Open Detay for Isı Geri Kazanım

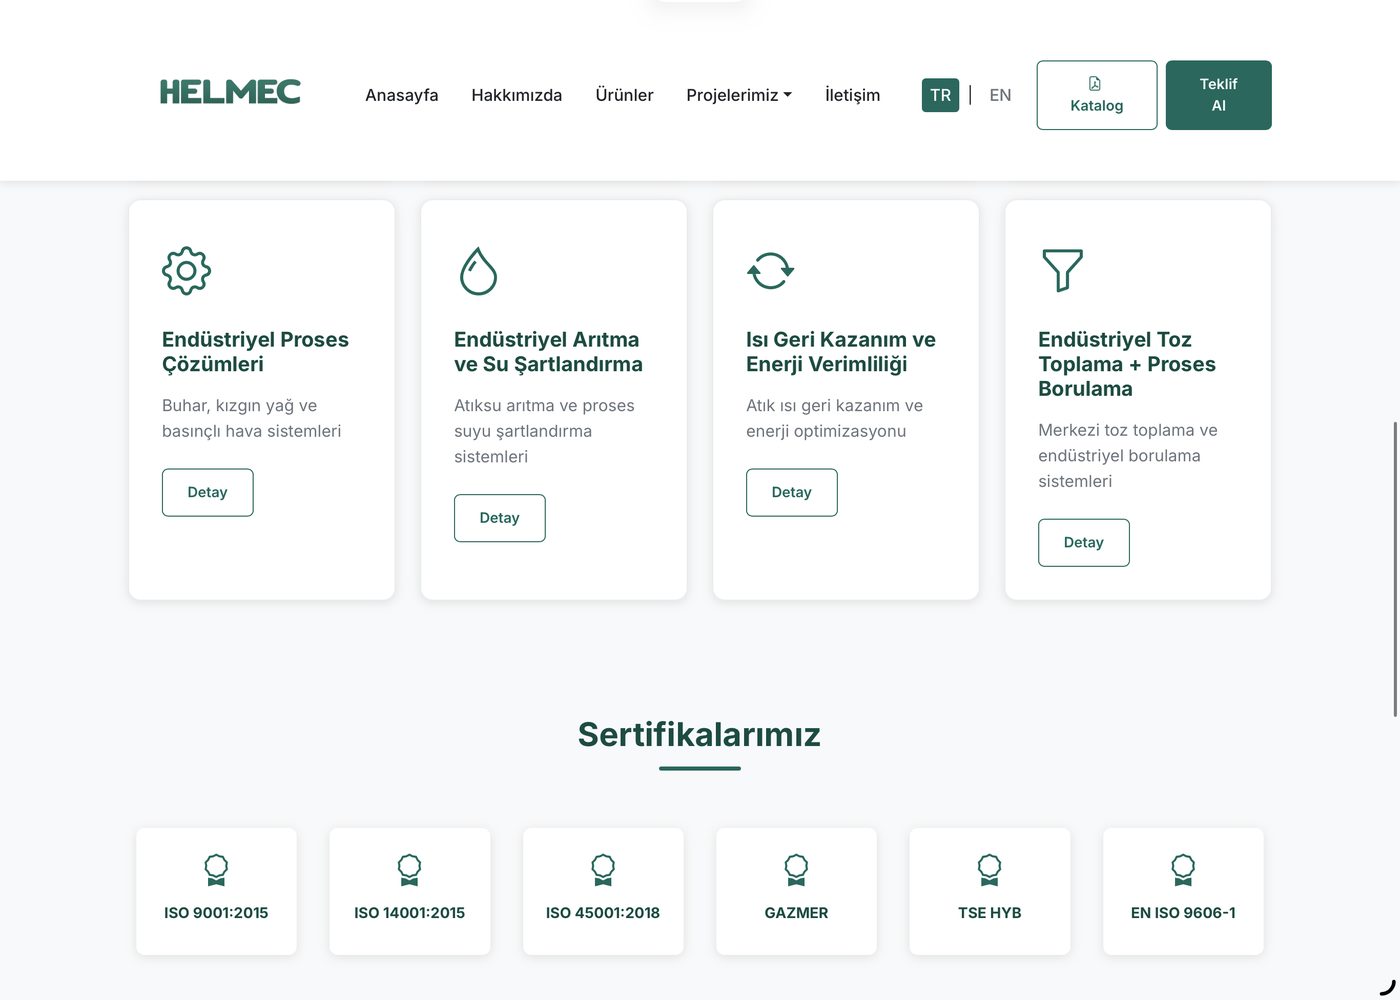[792, 492]
